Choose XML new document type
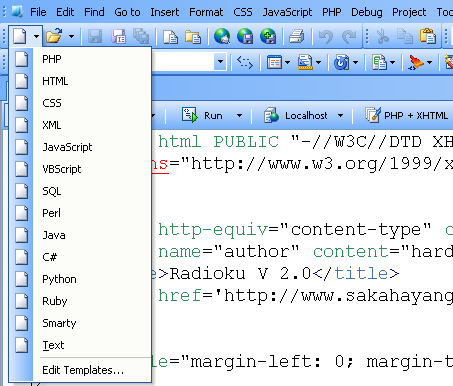 80,125
